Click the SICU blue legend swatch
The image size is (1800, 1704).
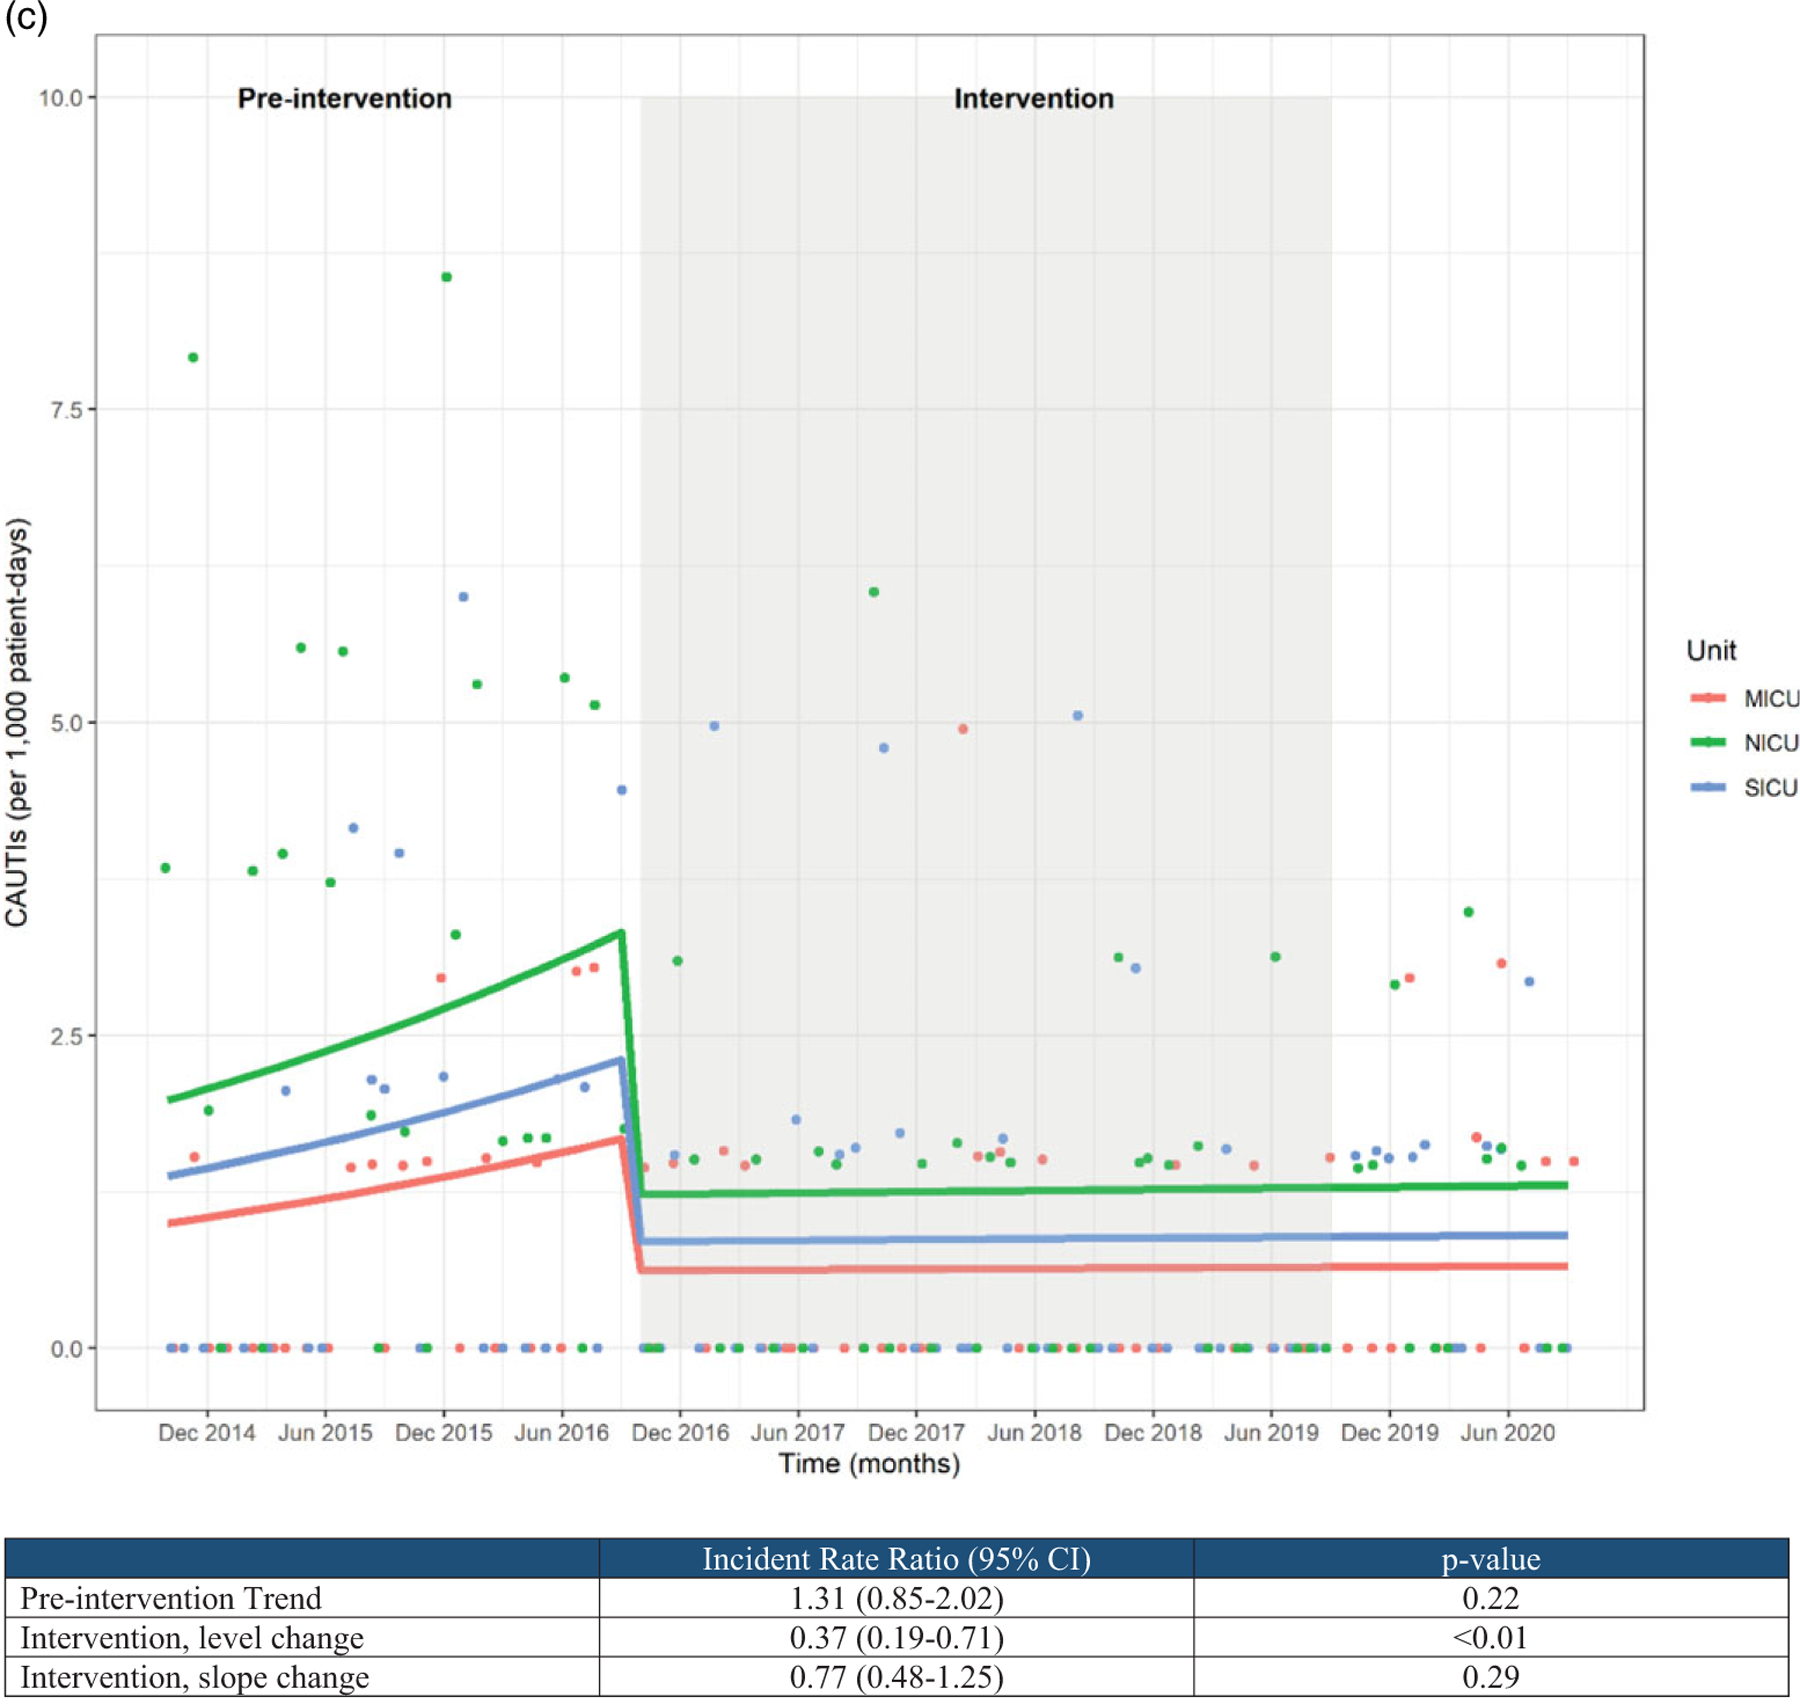pyautogui.click(x=1708, y=787)
